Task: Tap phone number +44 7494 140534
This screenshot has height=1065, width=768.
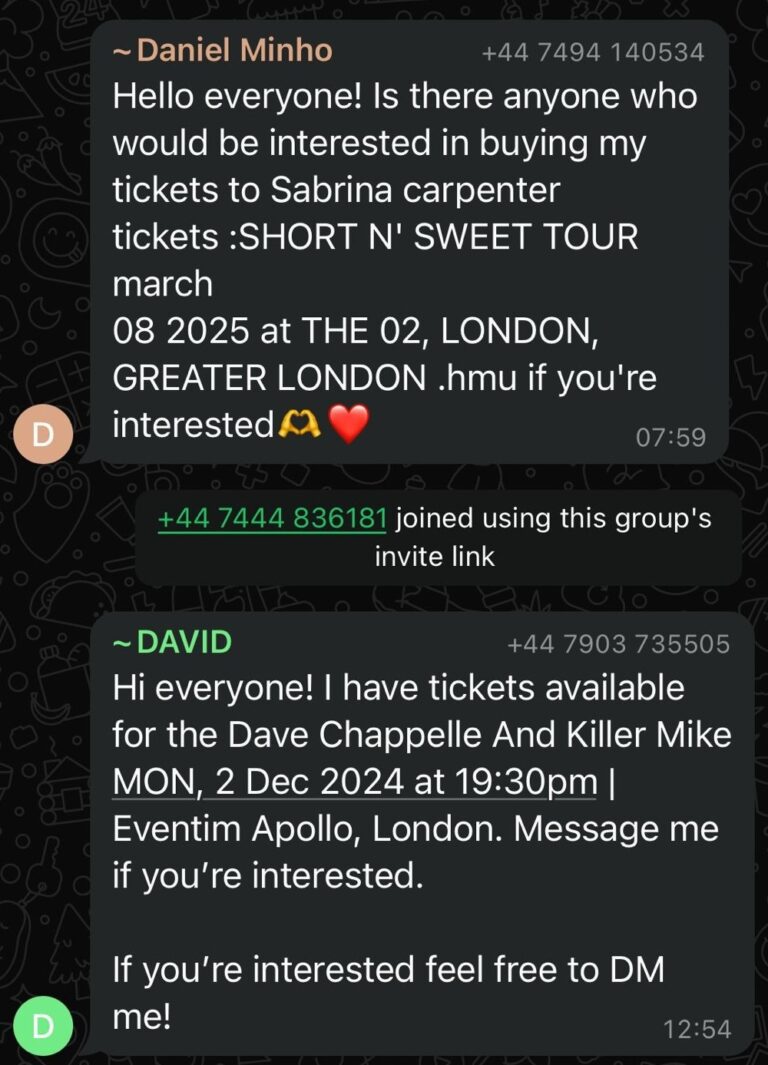Action: pyautogui.click(x=593, y=52)
